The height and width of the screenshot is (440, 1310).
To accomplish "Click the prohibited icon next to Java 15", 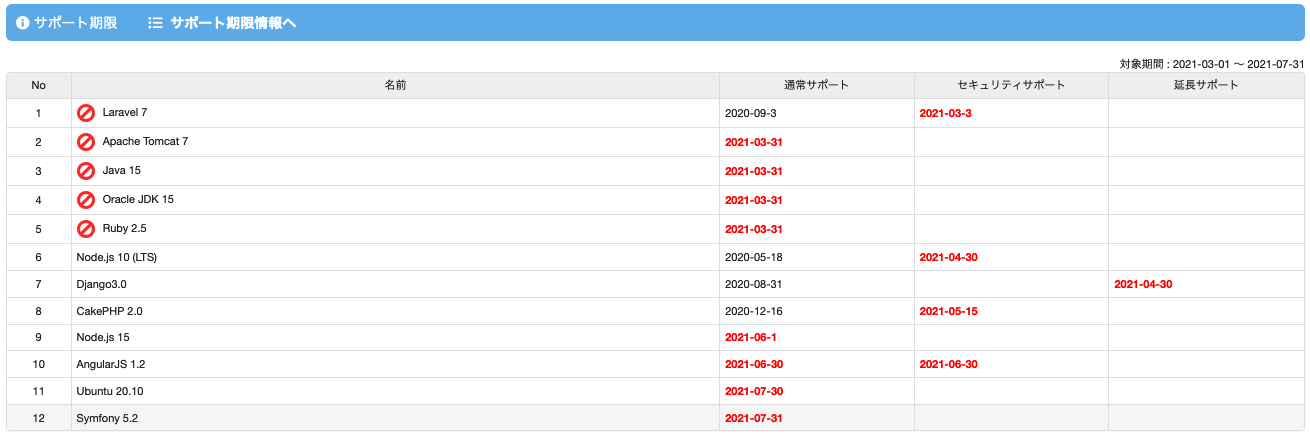I will point(86,171).
